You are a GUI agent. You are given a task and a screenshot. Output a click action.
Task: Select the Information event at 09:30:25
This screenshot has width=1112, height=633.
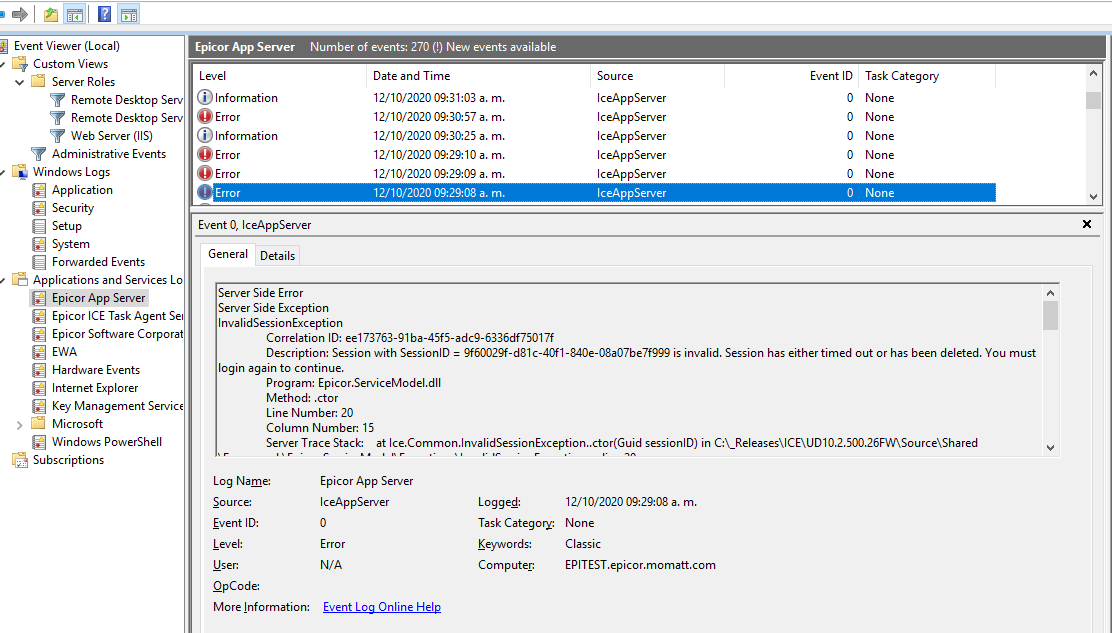pos(596,135)
